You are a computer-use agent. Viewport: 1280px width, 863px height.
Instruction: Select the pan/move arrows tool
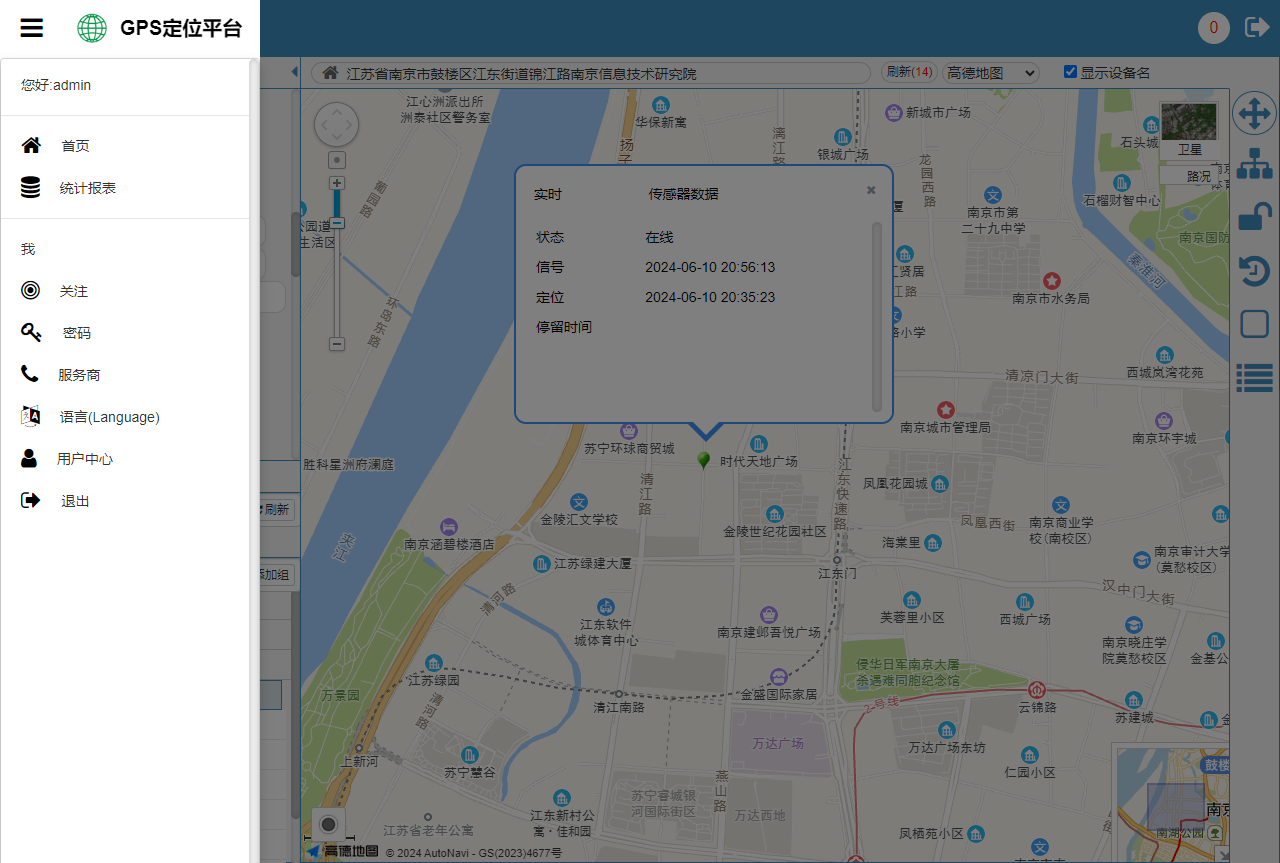pyautogui.click(x=1254, y=114)
